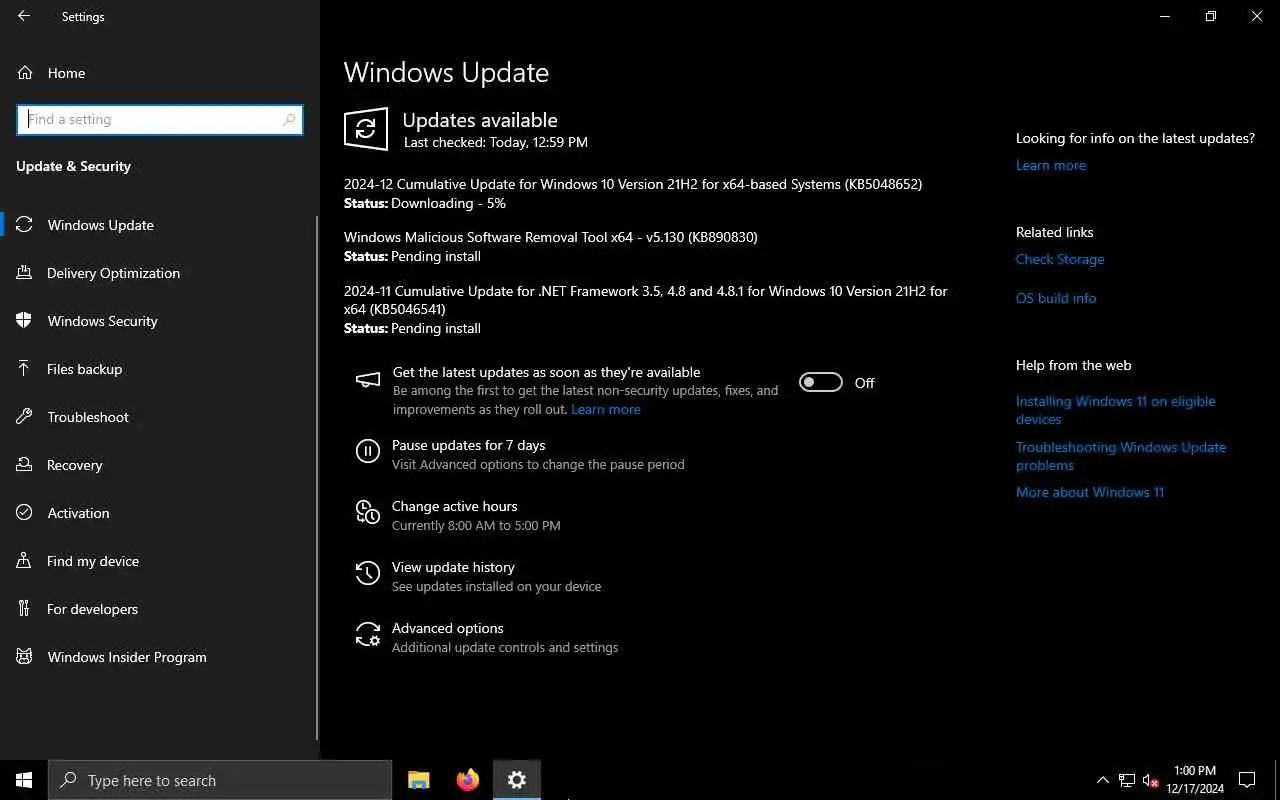Show hidden system tray icons chevron
1280x800 pixels.
(x=1103, y=780)
